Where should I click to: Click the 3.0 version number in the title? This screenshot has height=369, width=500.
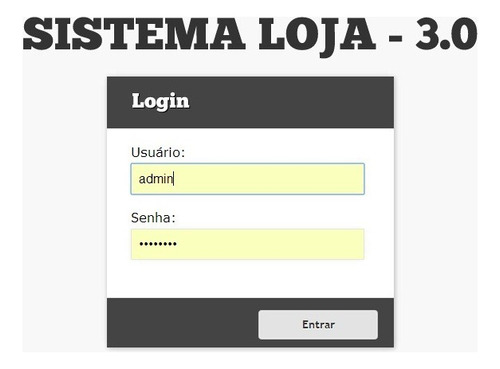pos(446,34)
